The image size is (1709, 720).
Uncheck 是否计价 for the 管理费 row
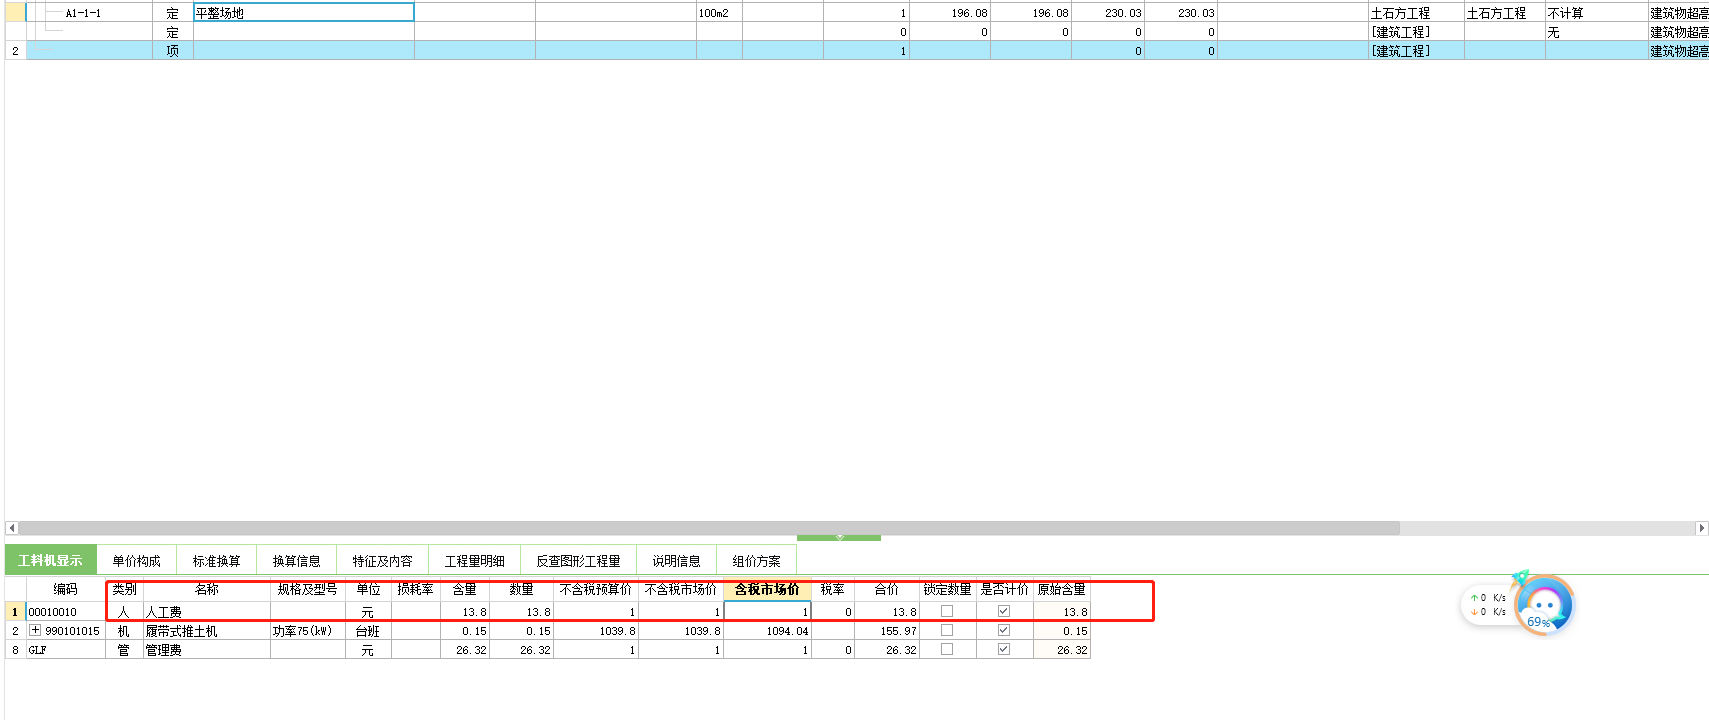point(1004,649)
